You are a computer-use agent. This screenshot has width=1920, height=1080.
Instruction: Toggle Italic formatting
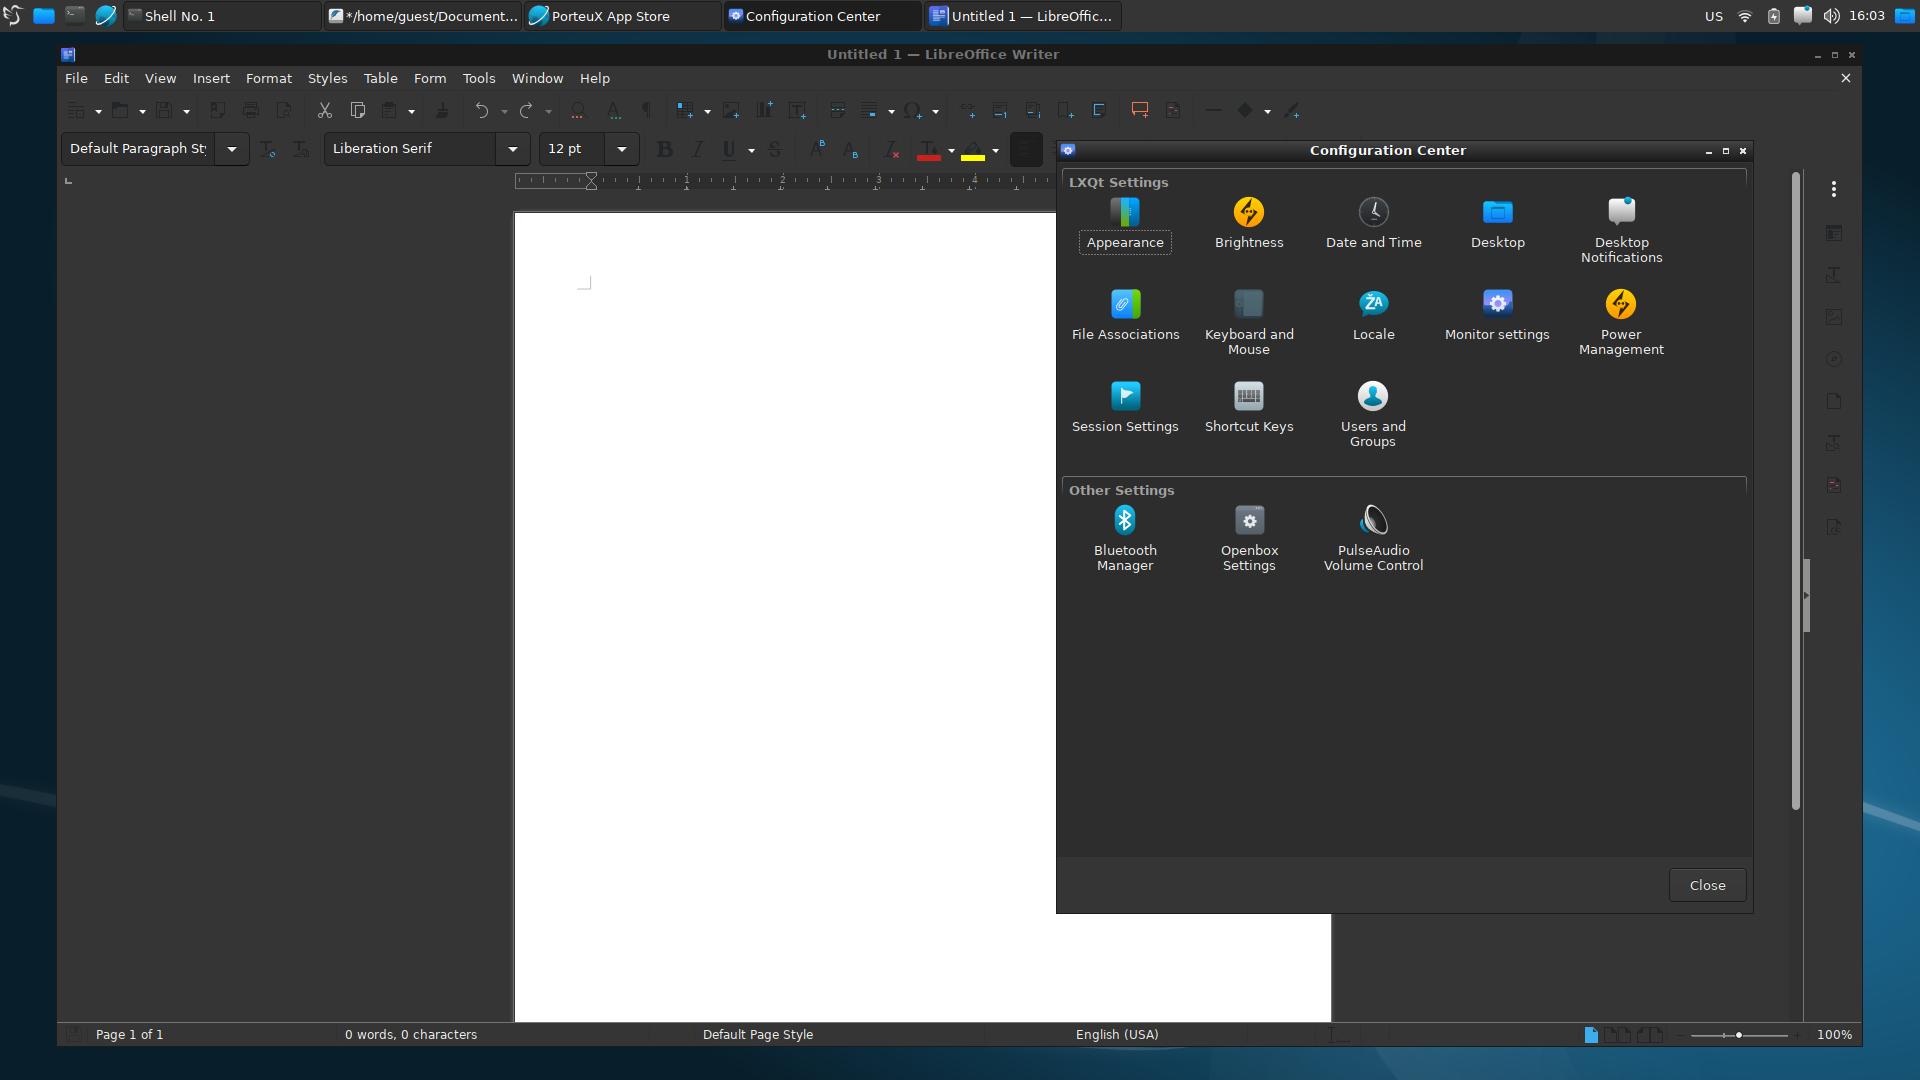point(697,150)
